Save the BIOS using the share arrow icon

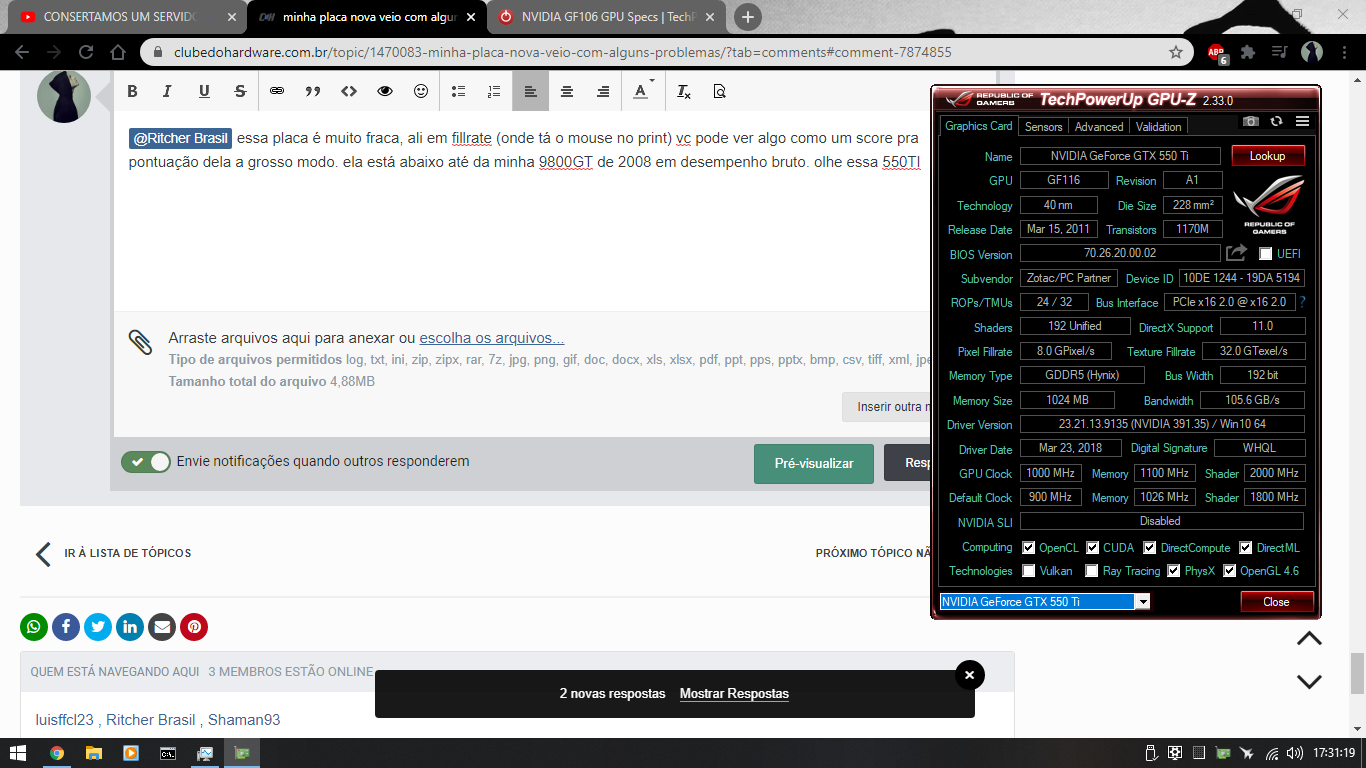(x=1237, y=253)
